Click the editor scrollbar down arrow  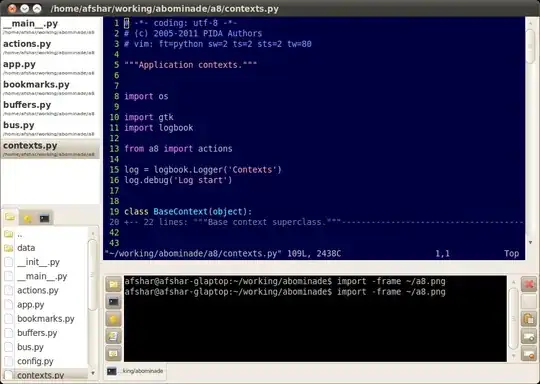pos(530,242)
